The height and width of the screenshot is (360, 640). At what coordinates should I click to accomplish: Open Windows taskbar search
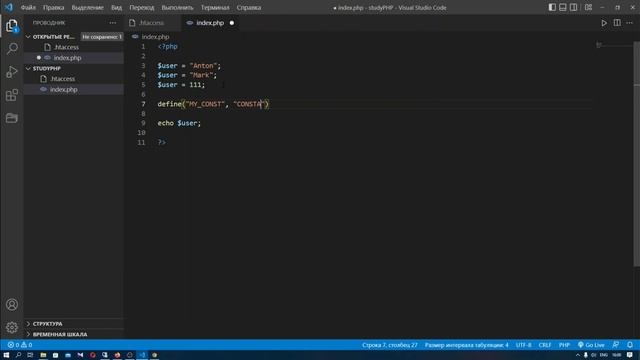[18, 355]
